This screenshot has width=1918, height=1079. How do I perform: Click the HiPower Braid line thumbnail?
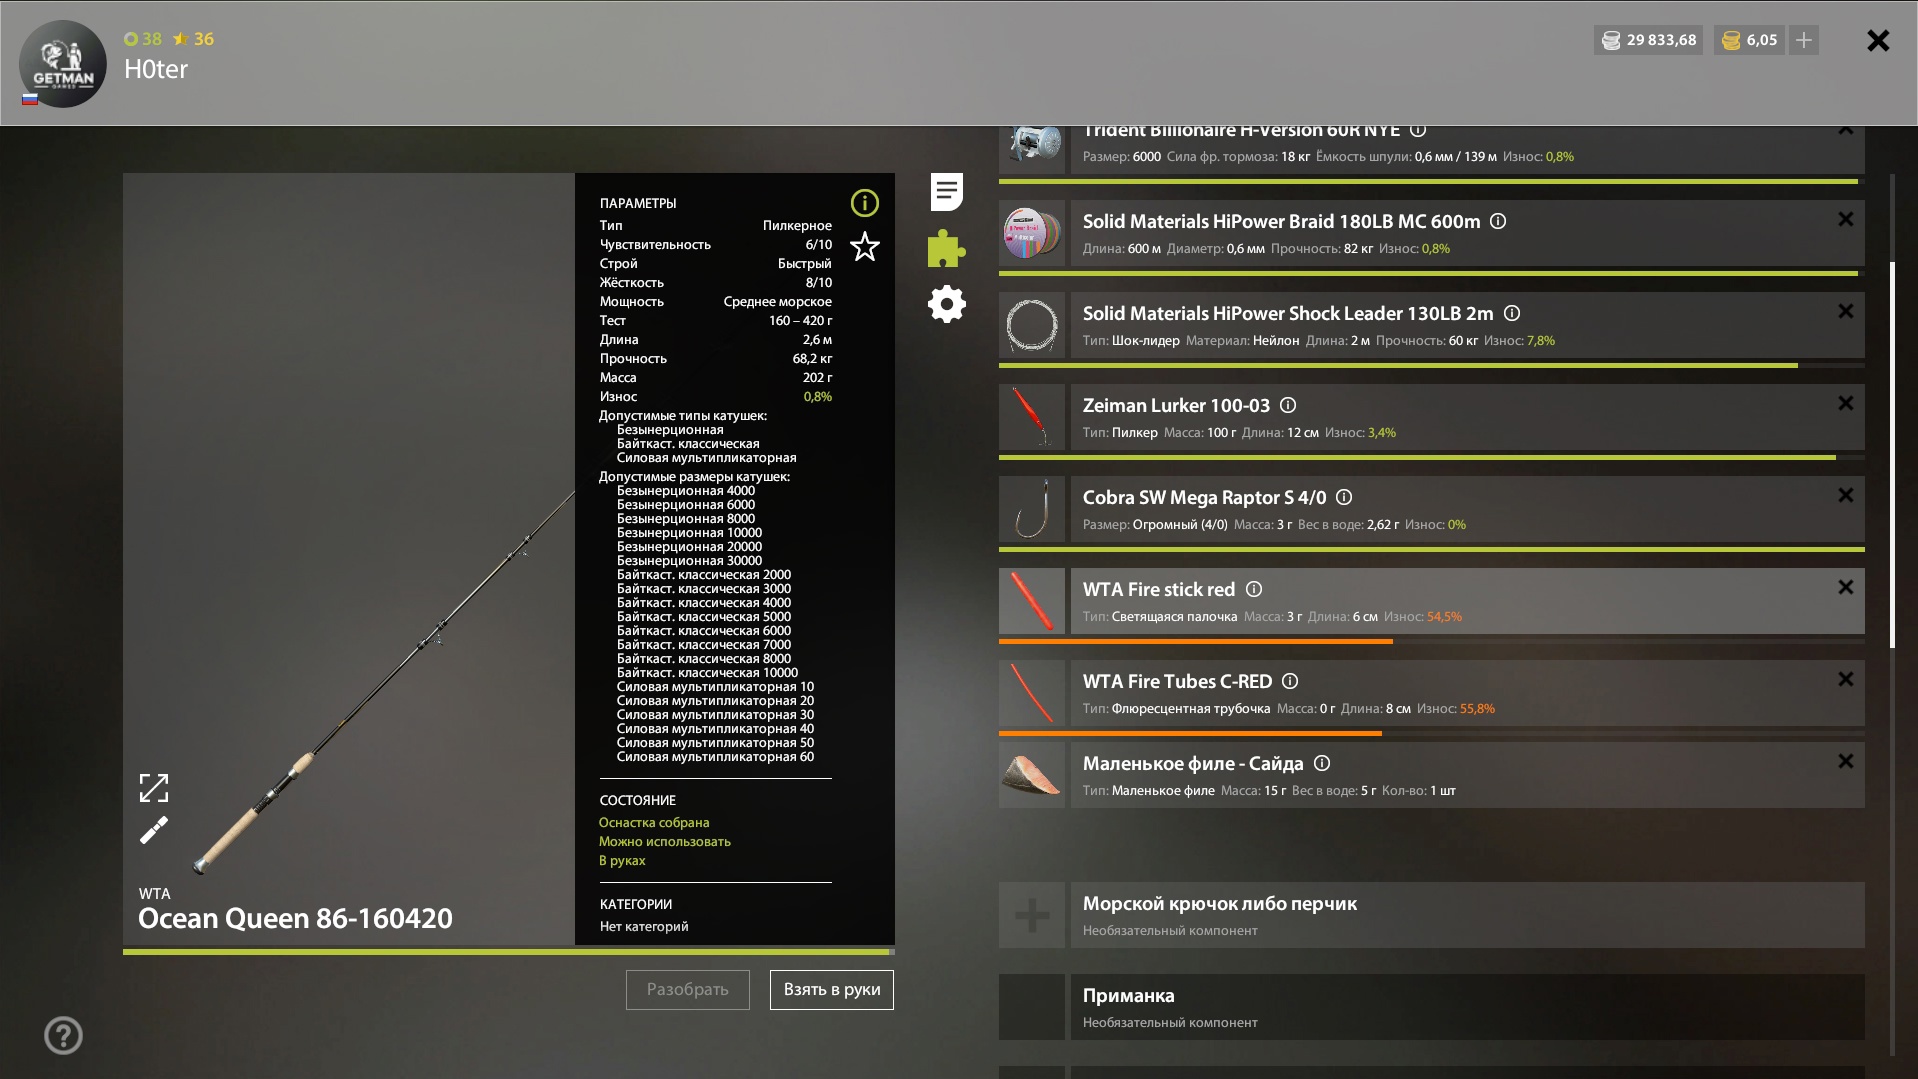[x=1032, y=233]
